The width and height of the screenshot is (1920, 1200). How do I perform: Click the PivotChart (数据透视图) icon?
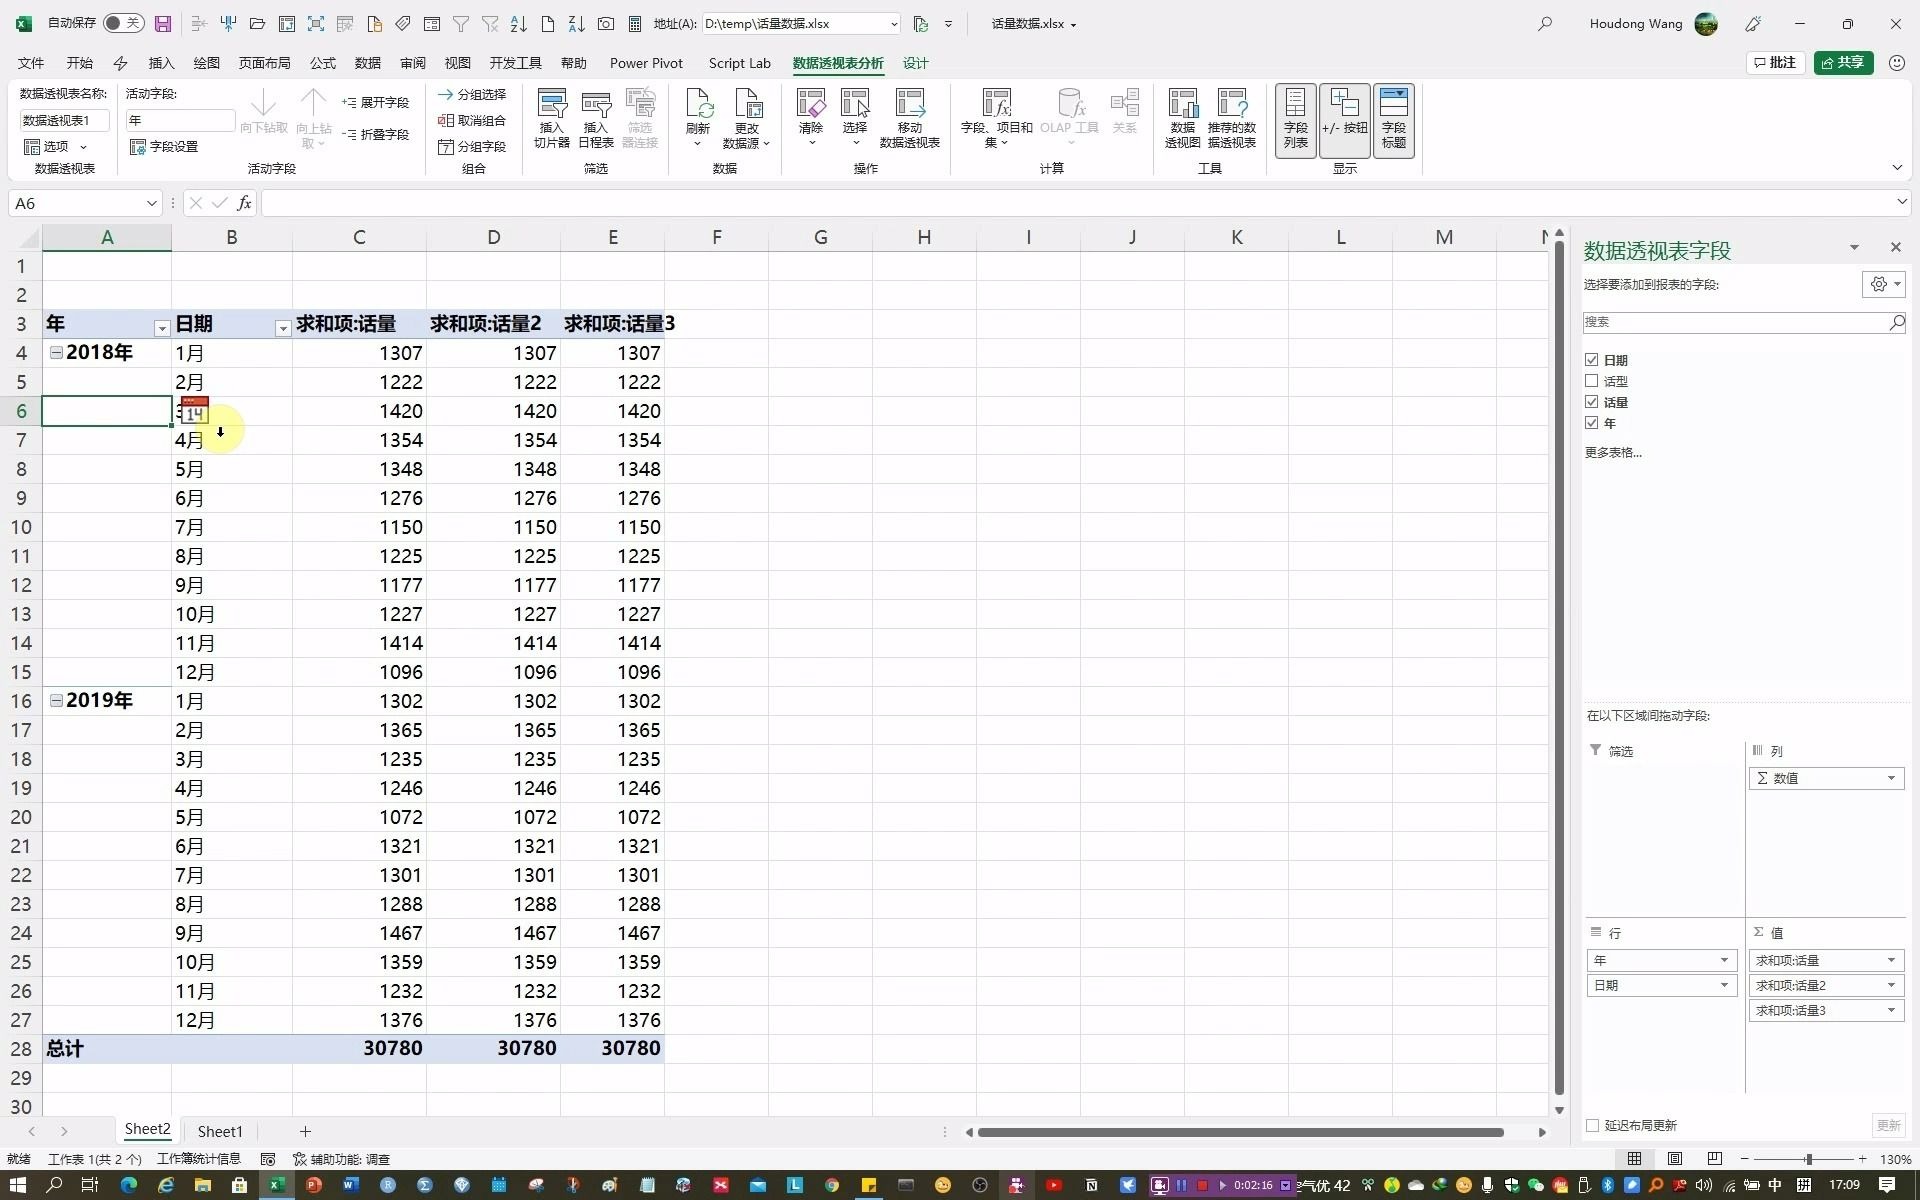coord(1182,105)
